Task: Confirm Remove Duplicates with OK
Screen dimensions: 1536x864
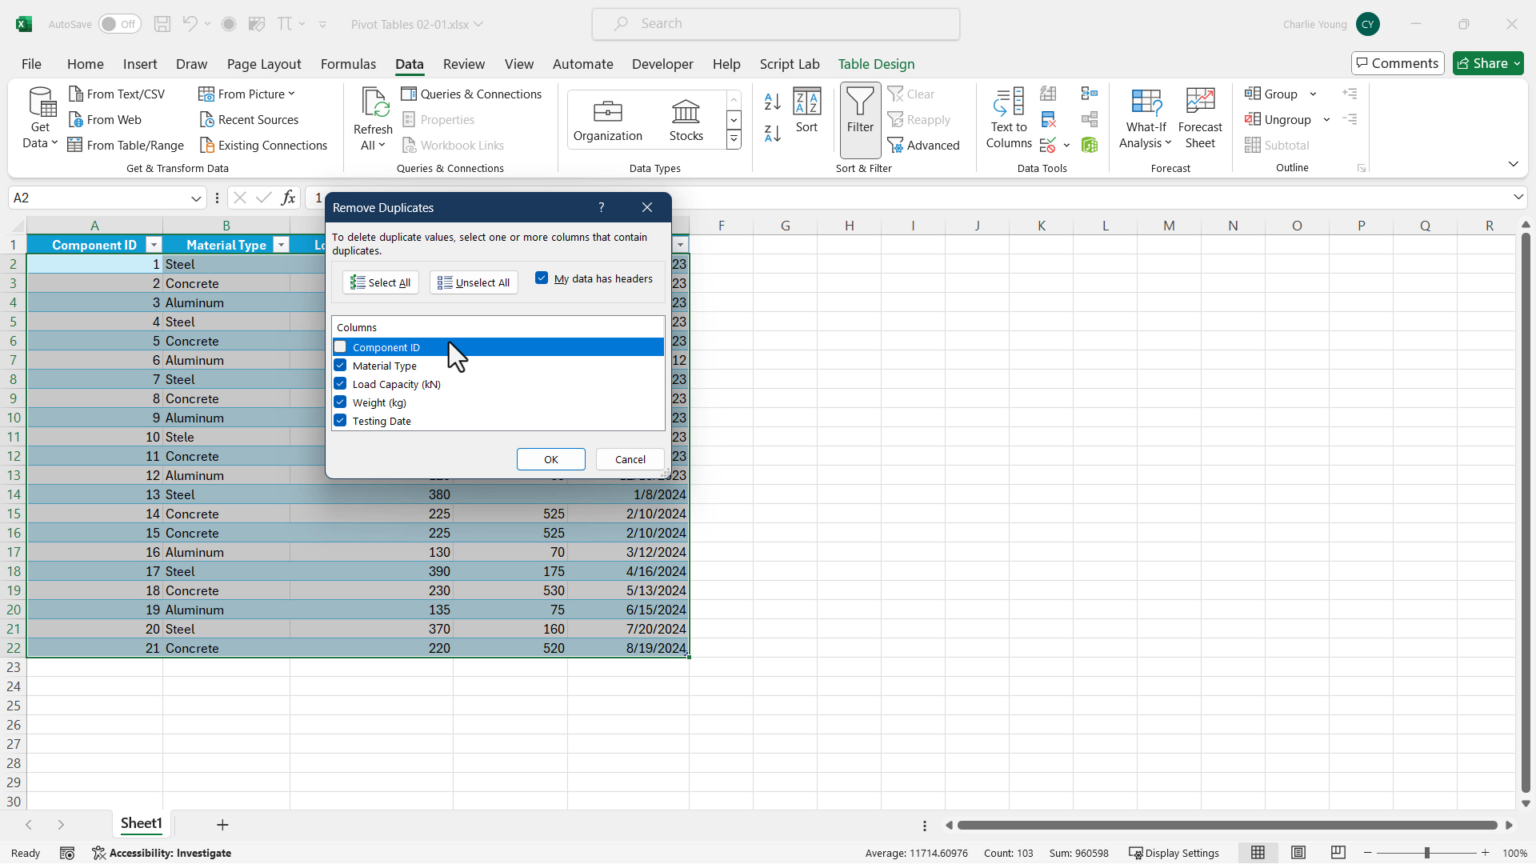Action: pyautogui.click(x=551, y=459)
